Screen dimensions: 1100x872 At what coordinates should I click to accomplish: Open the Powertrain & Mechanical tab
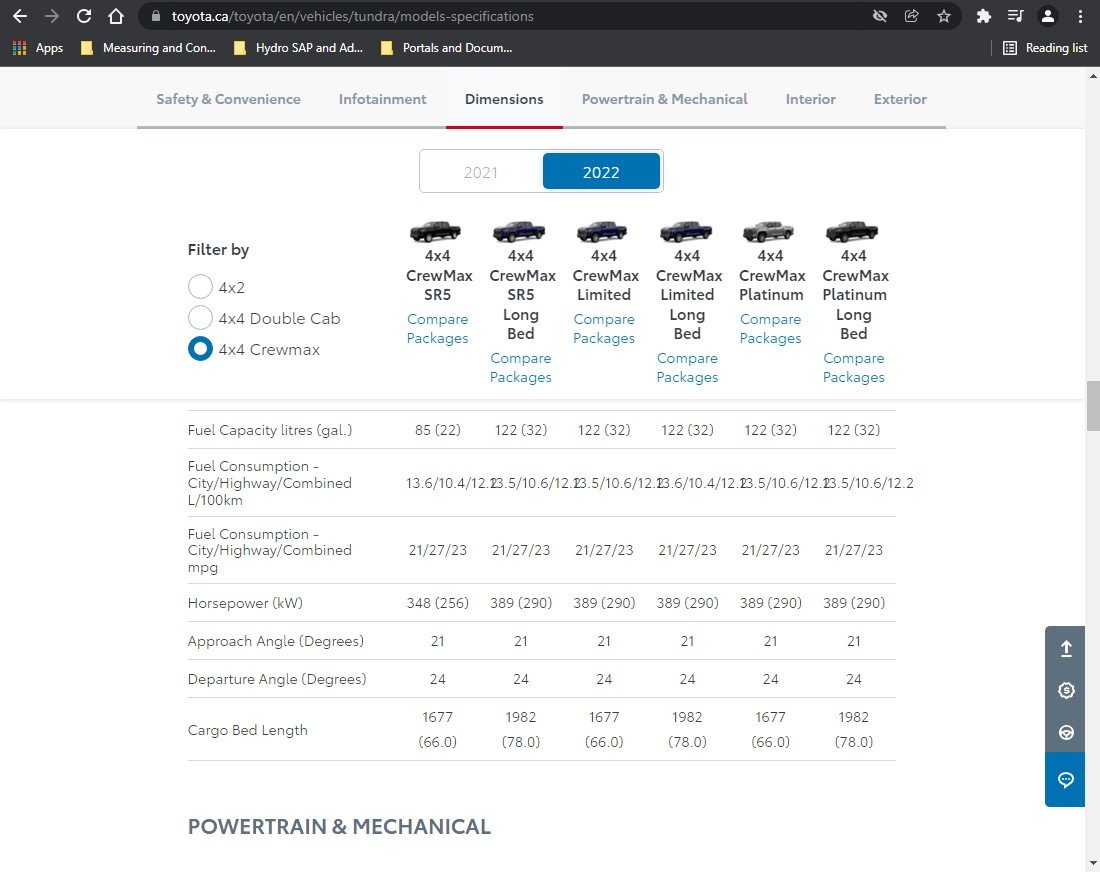(x=664, y=99)
